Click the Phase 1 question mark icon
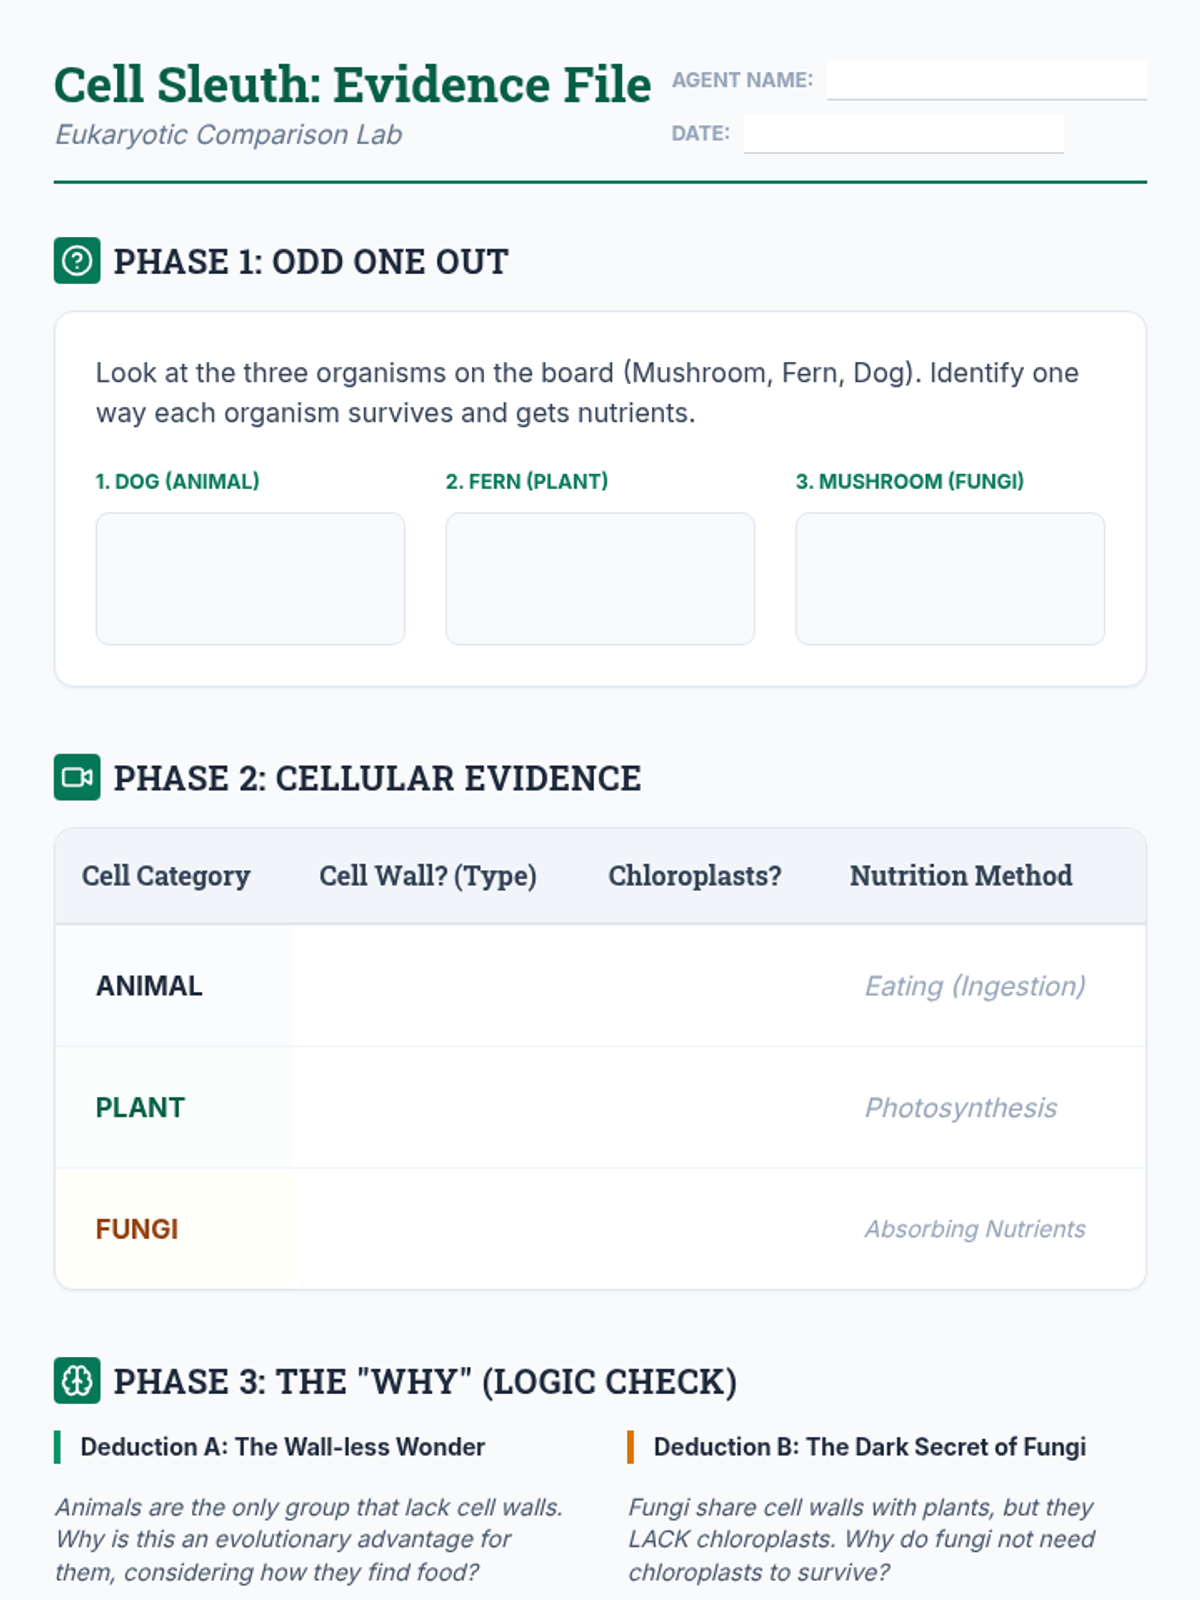The width and height of the screenshot is (1200, 1600). (x=77, y=261)
